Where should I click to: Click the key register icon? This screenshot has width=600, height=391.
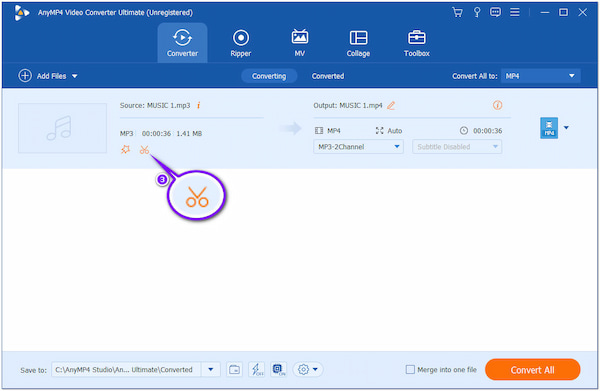click(477, 13)
